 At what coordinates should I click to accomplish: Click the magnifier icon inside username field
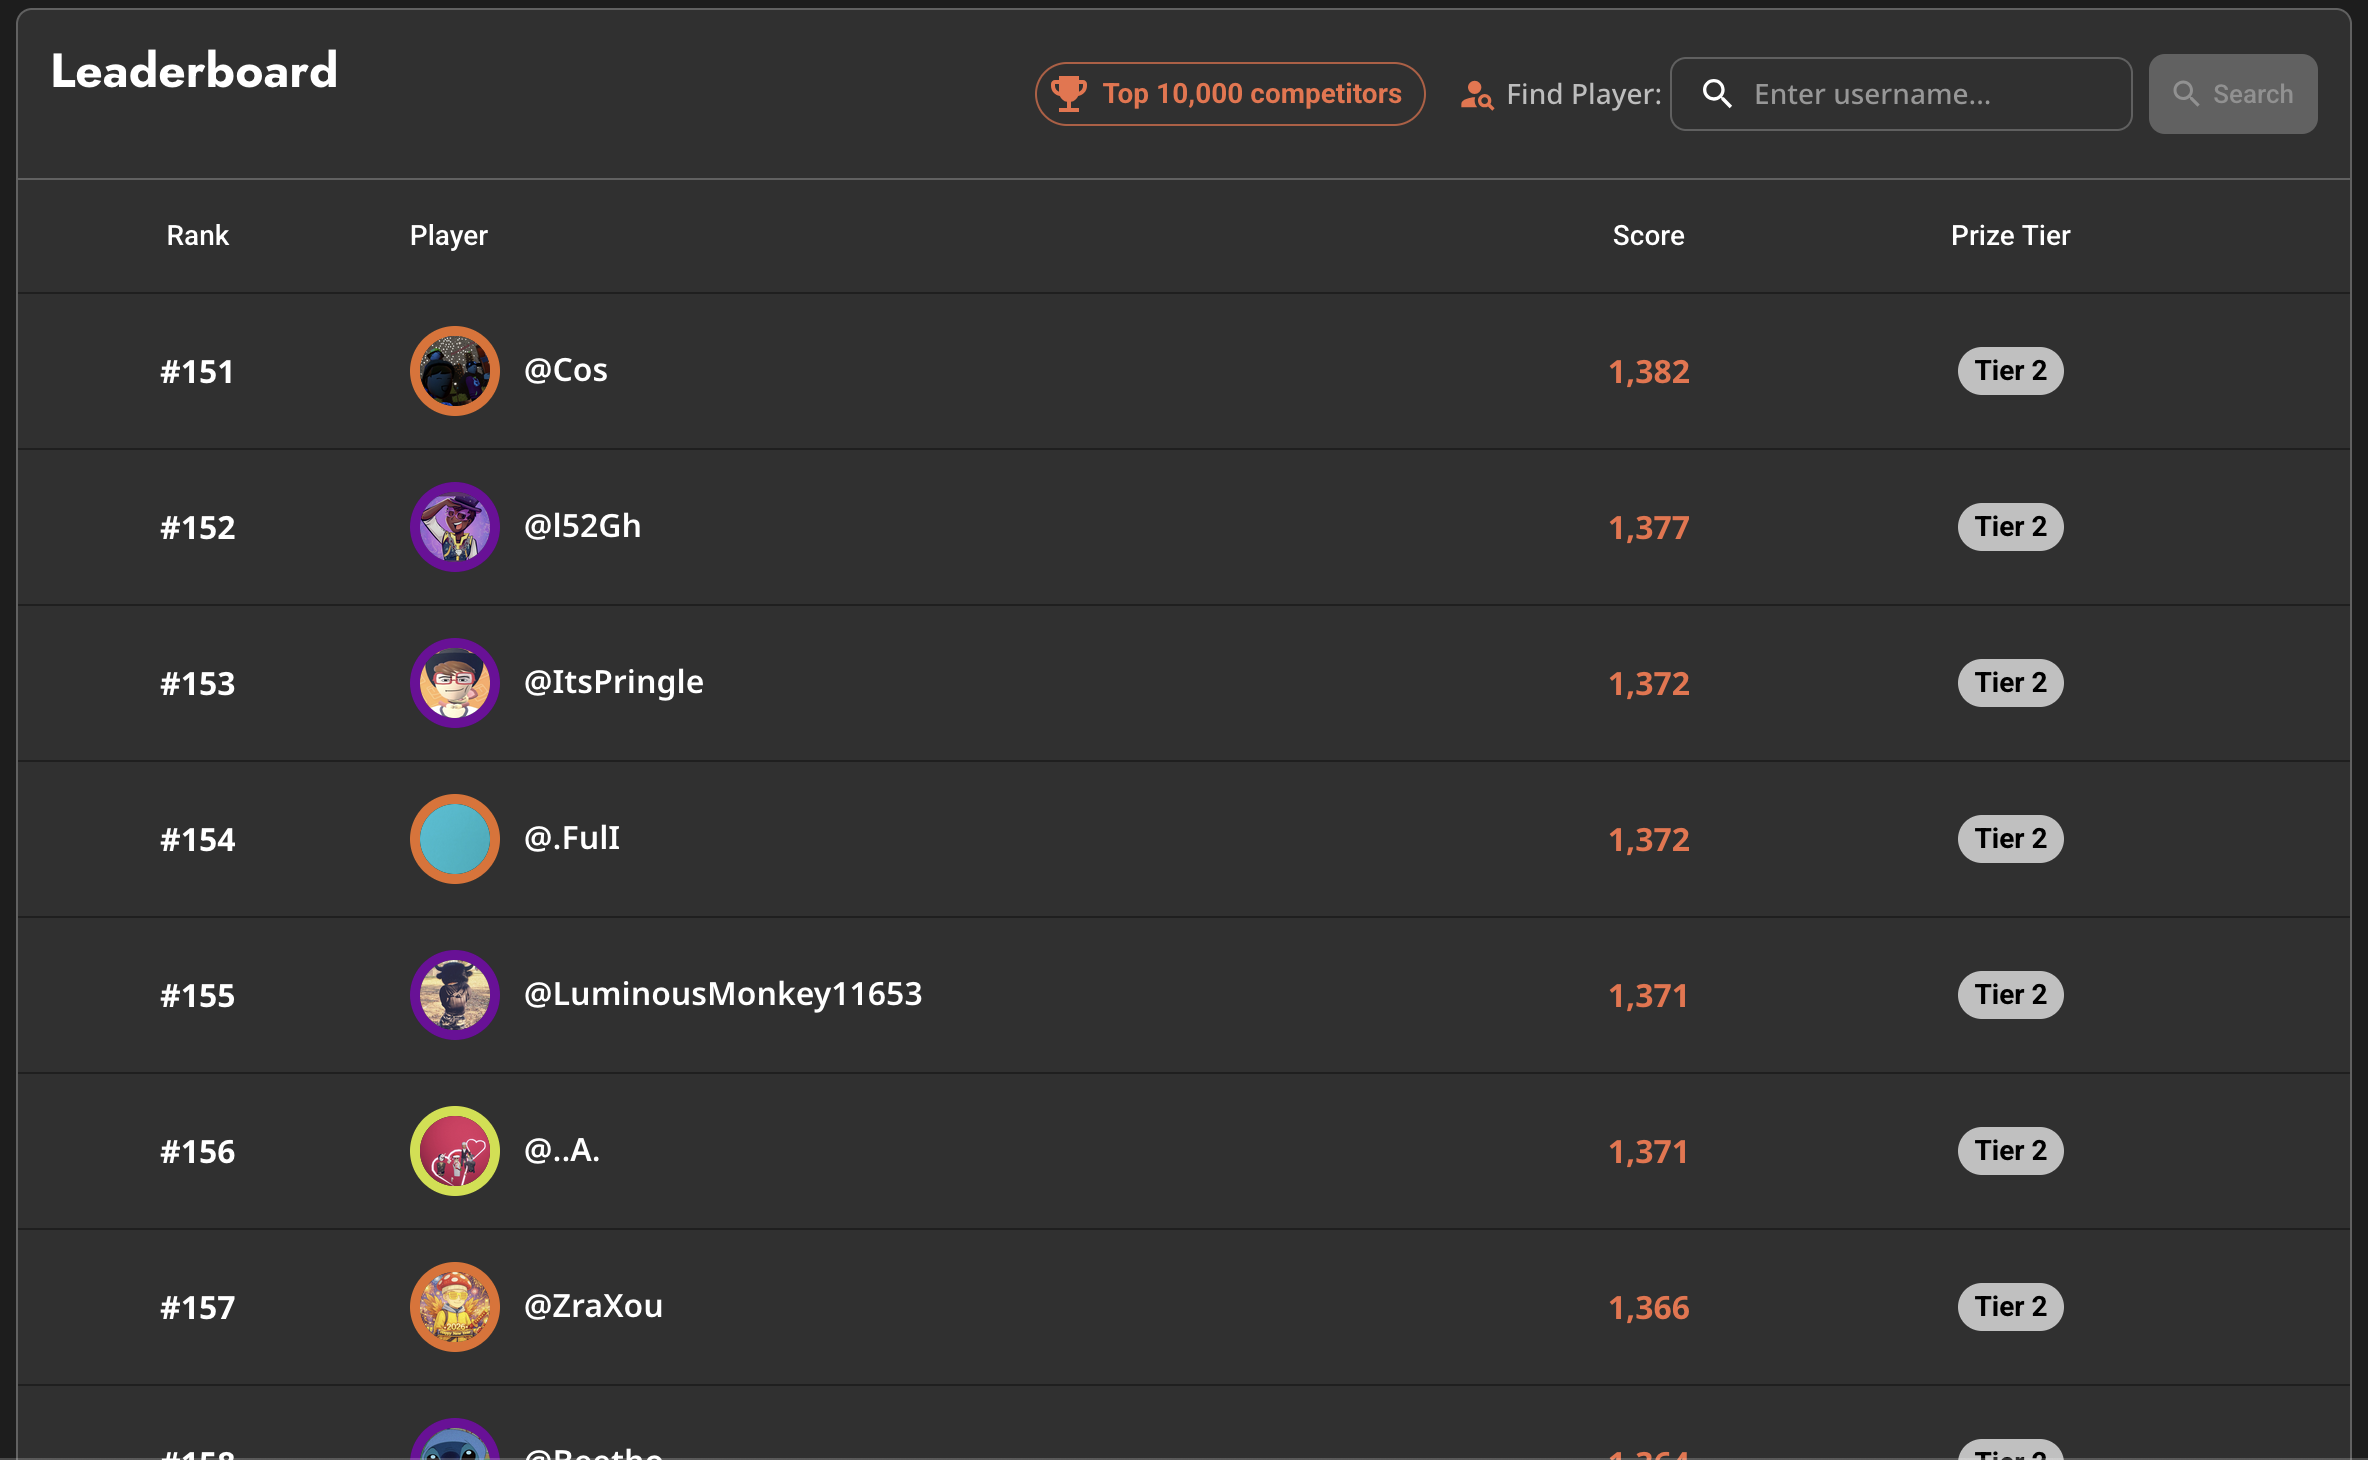pos(1717,94)
